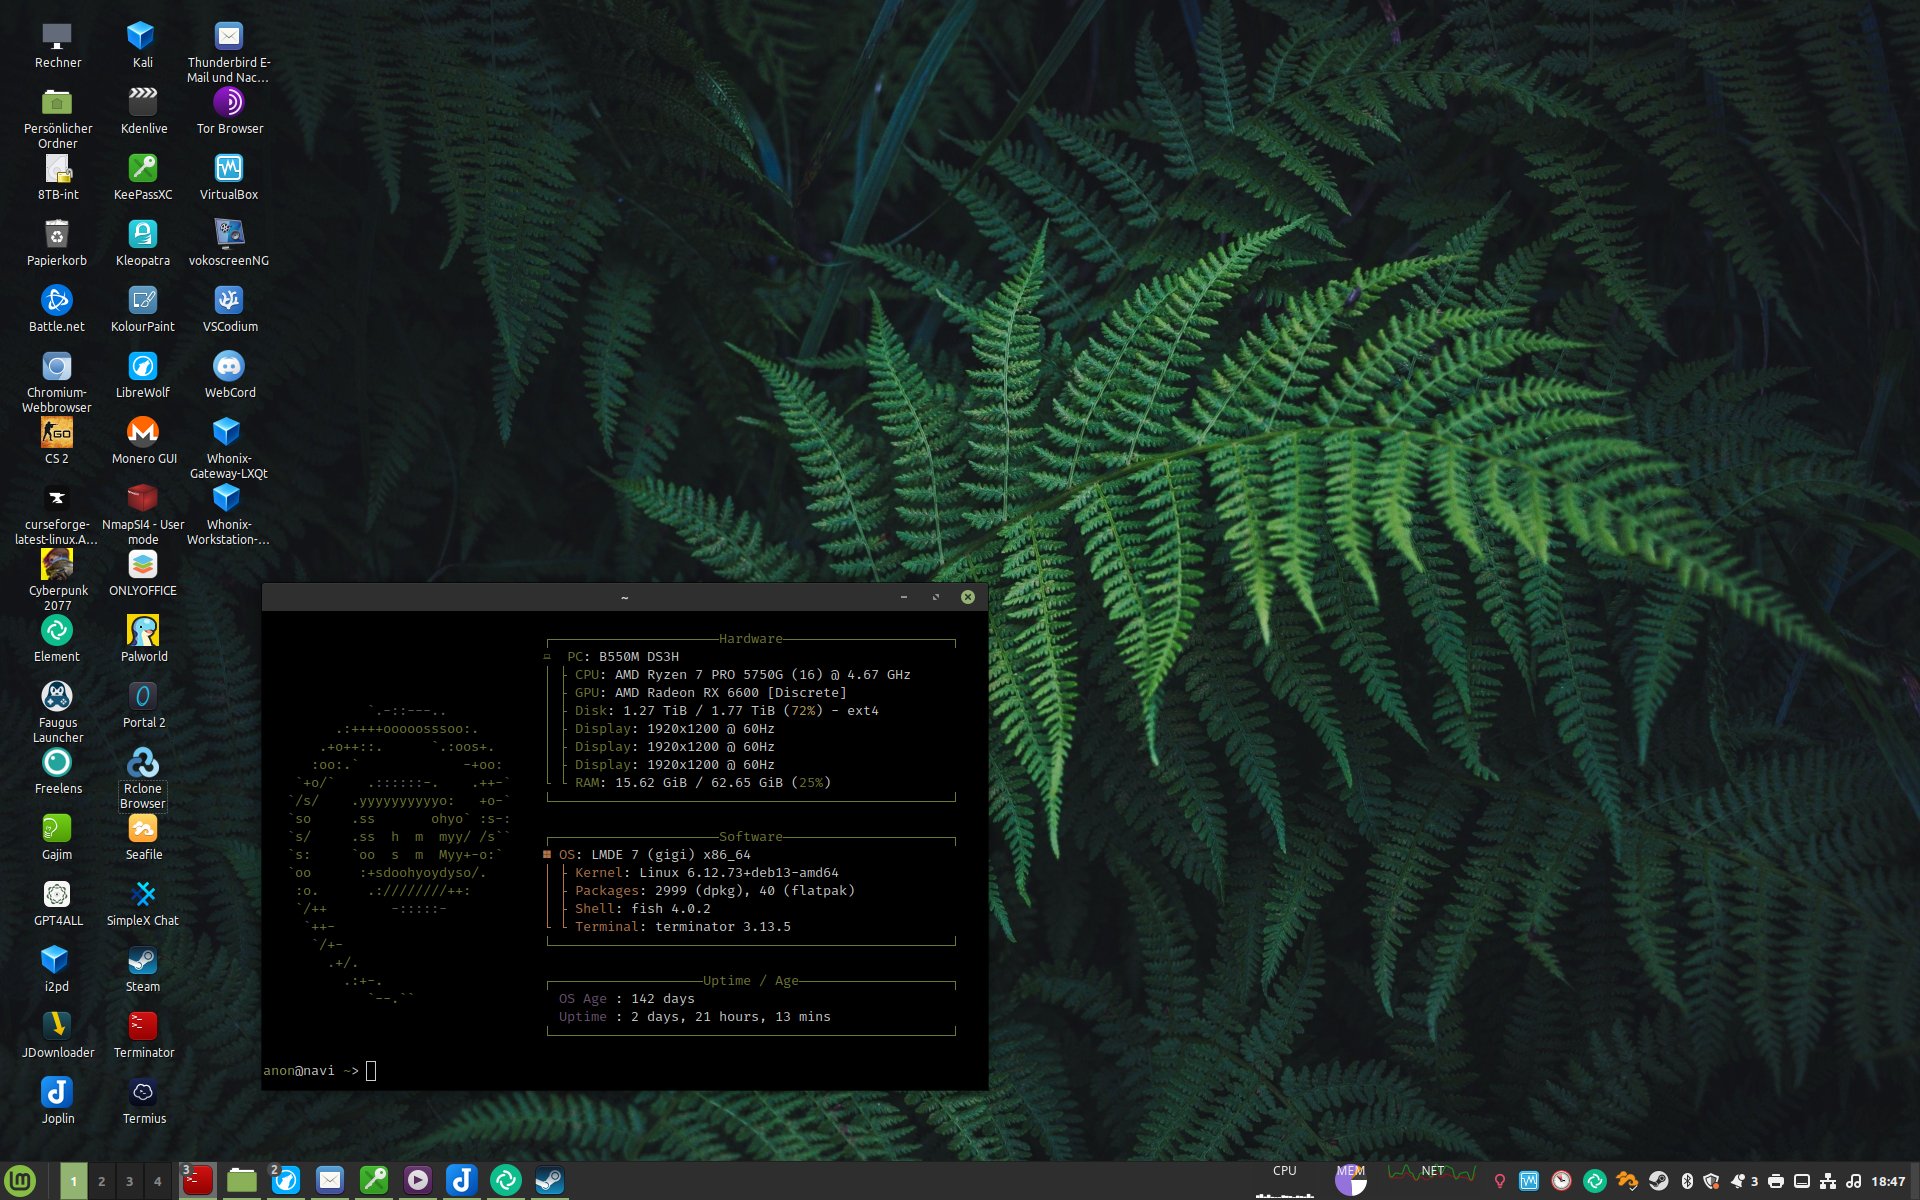The height and width of the screenshot is (1200, 1920).
Task: Open the sound volume tray applet
Action: pyautogui.click(x=1853, y=1181)
